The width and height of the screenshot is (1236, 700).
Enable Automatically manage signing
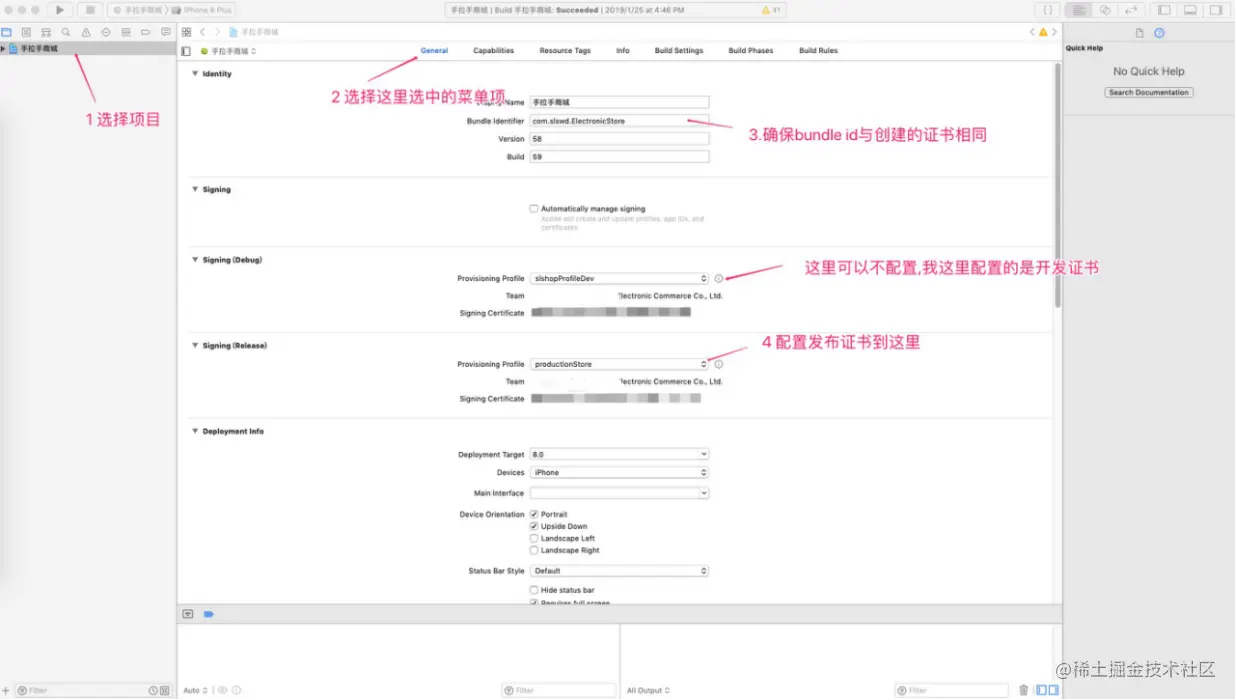click(x=534, y=209)
